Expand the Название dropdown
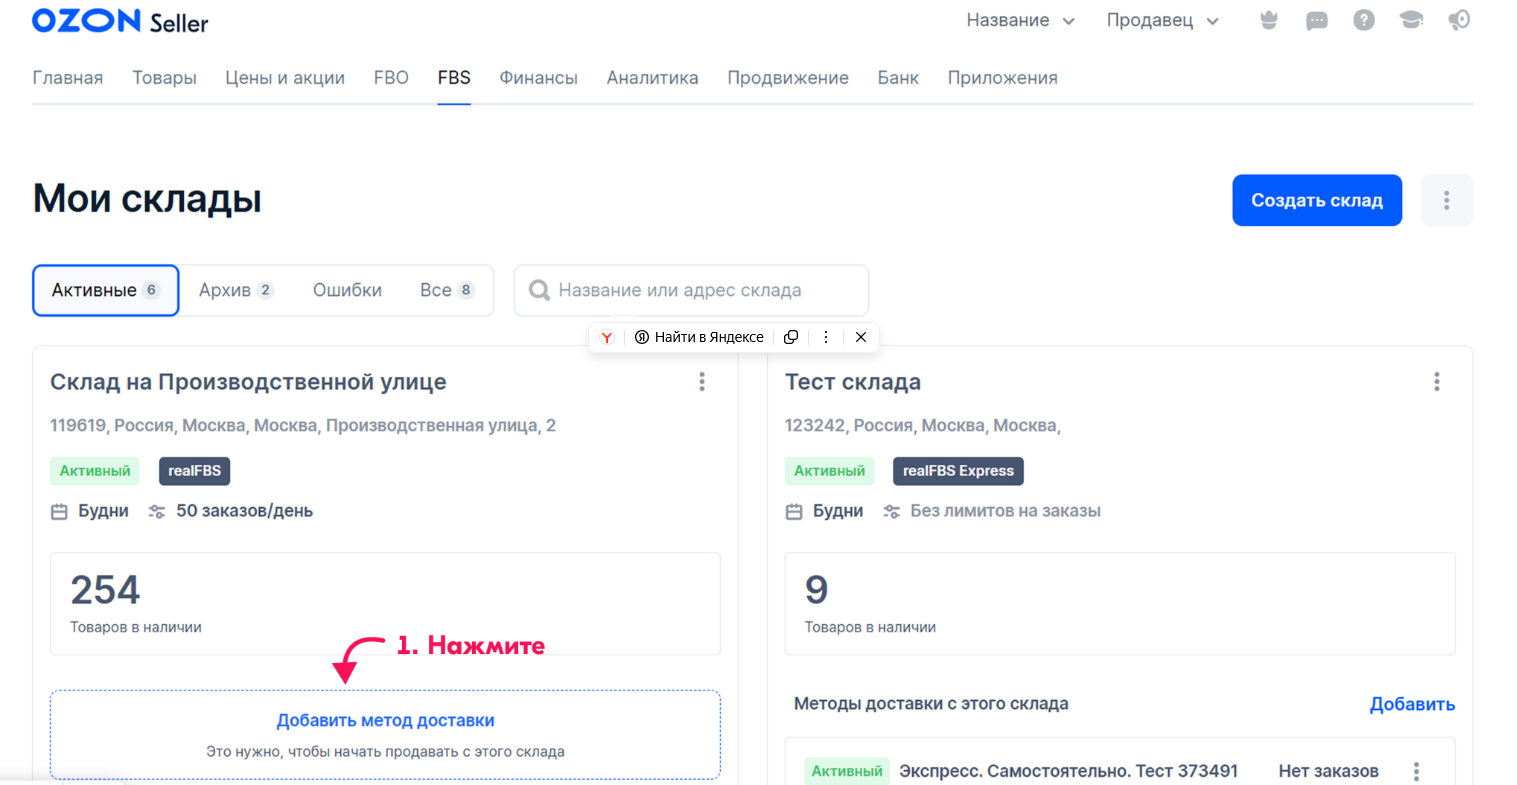Viewport: 1517px width, 785px height. [1020, 21]
